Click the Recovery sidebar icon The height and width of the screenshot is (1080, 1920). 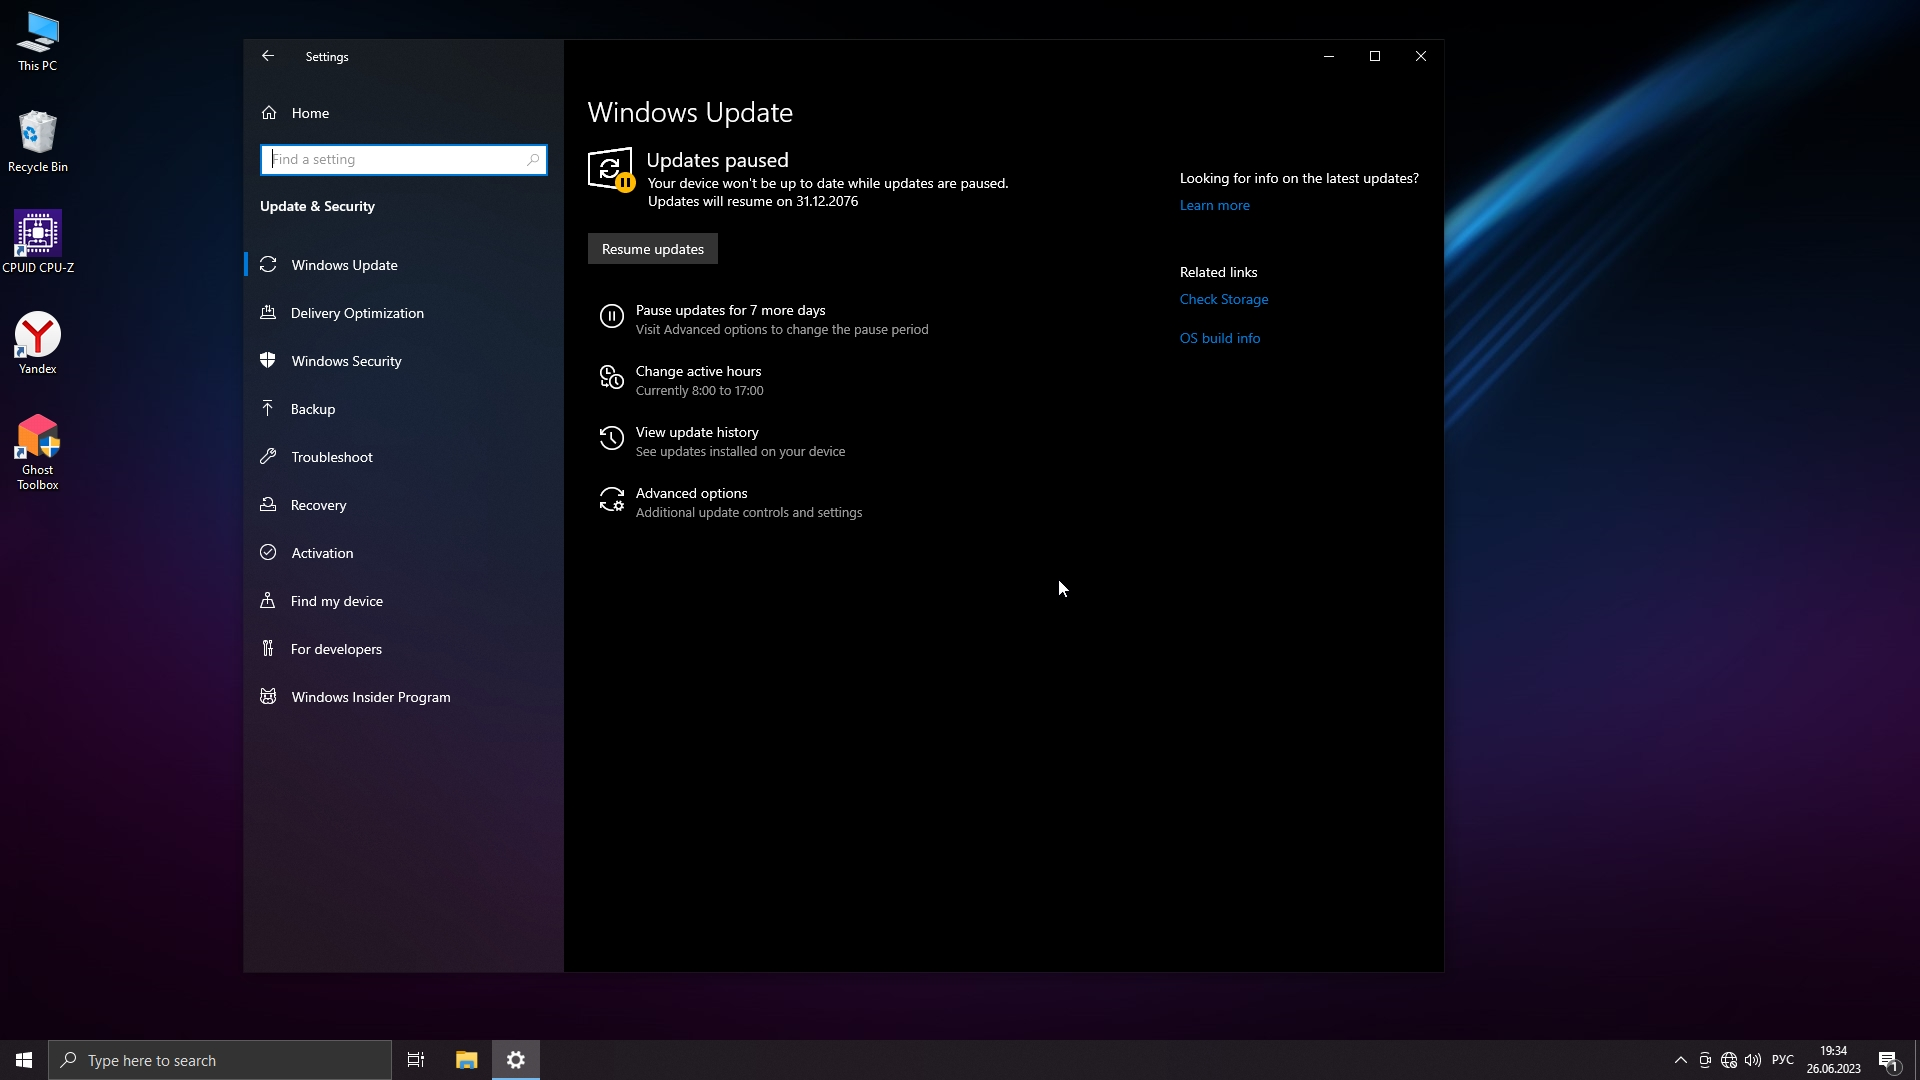coord(268,505)
